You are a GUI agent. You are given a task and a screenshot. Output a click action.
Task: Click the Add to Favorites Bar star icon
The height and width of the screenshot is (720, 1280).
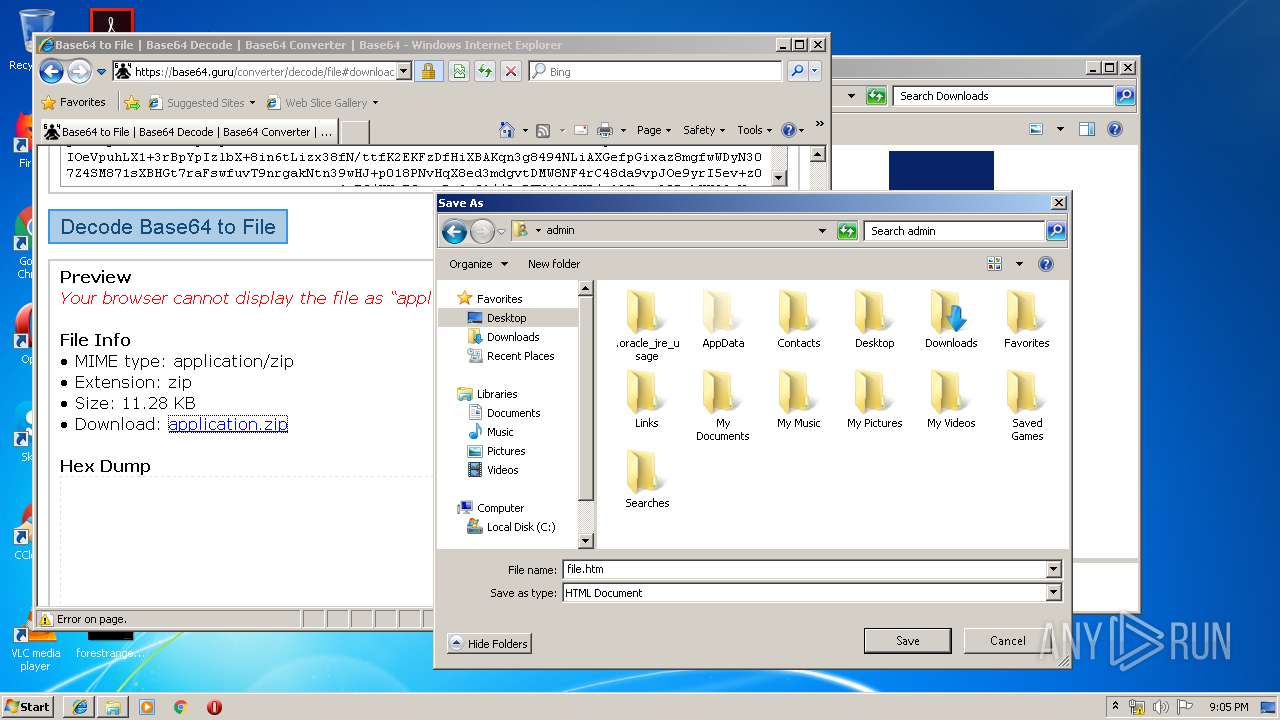pos(131,102)
